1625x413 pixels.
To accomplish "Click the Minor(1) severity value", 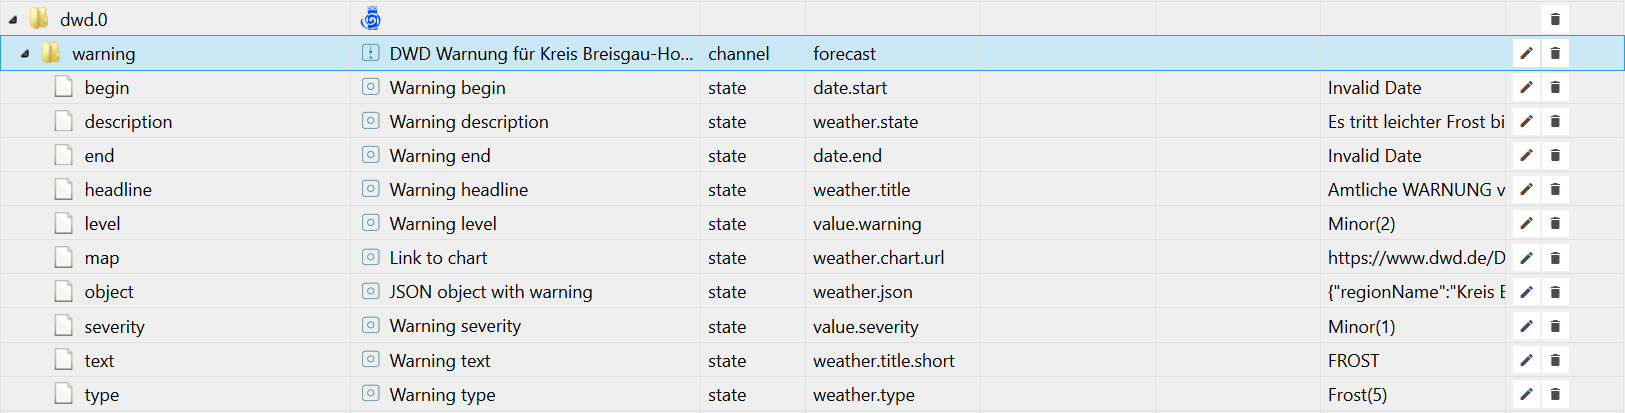I will pos(1361,327).
